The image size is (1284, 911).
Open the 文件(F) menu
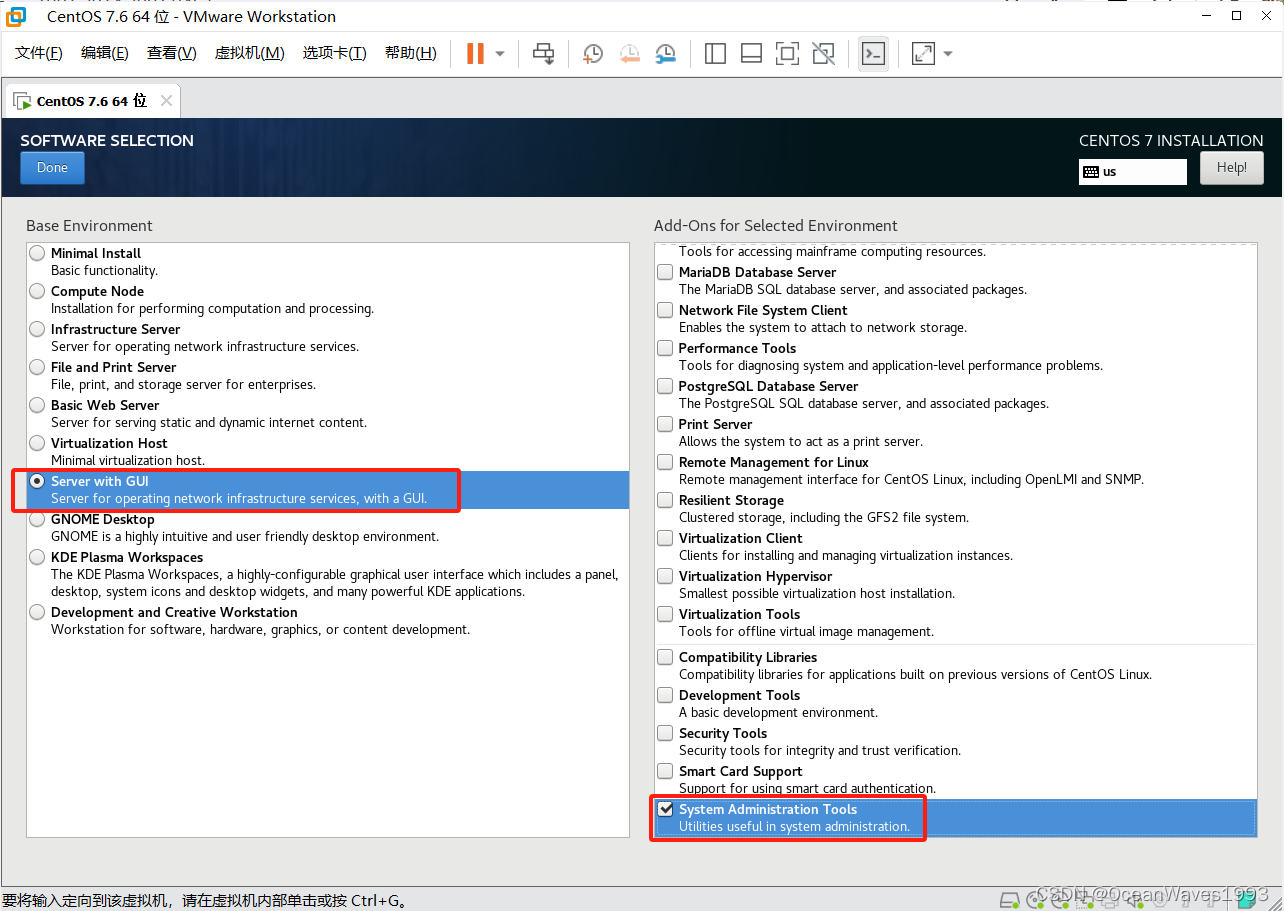pos(39,53)
